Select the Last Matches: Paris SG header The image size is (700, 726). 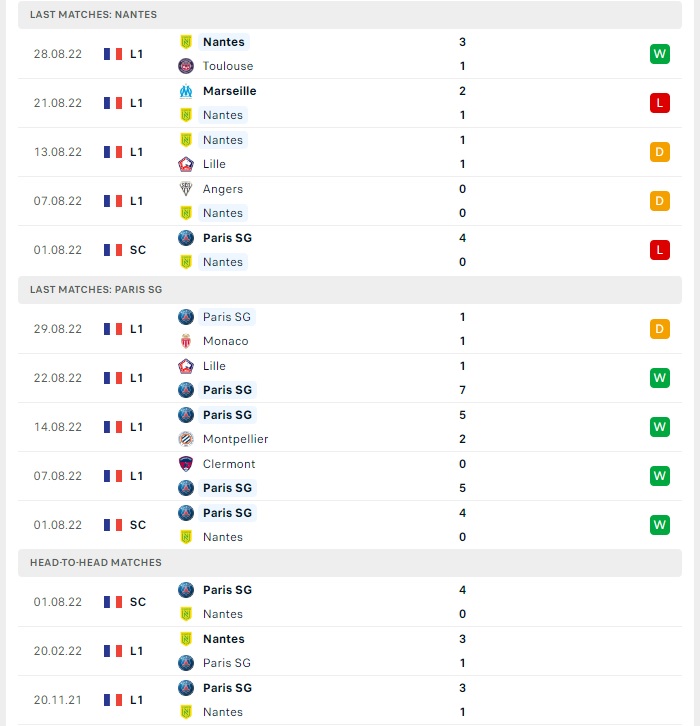pyautogui.click(x=350, y=290)
